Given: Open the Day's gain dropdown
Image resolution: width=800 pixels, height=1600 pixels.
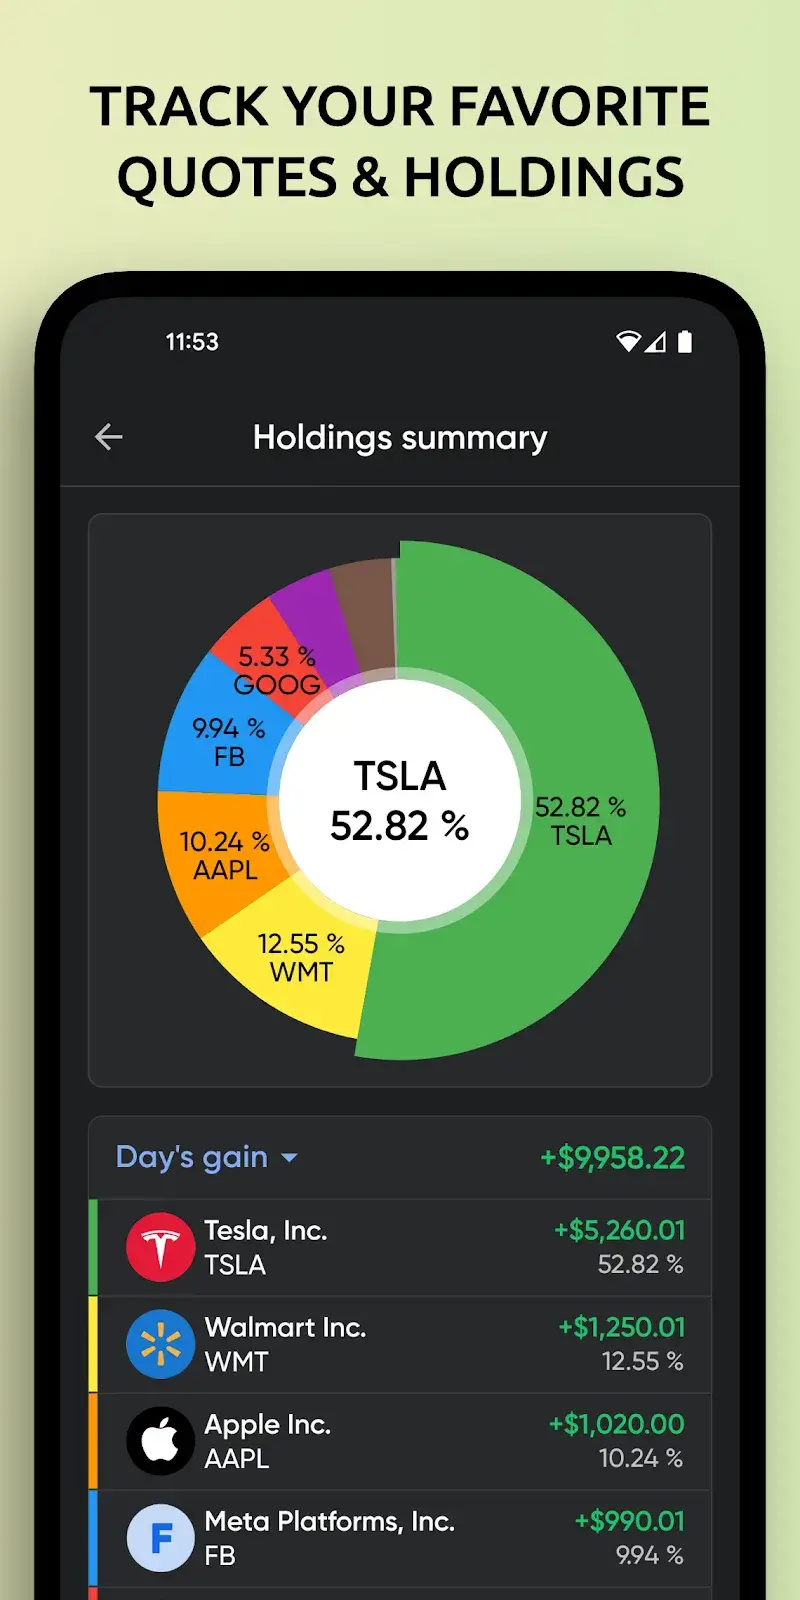Looking at the screenshot, I should pyautogui.click(x=192, y=1157).
